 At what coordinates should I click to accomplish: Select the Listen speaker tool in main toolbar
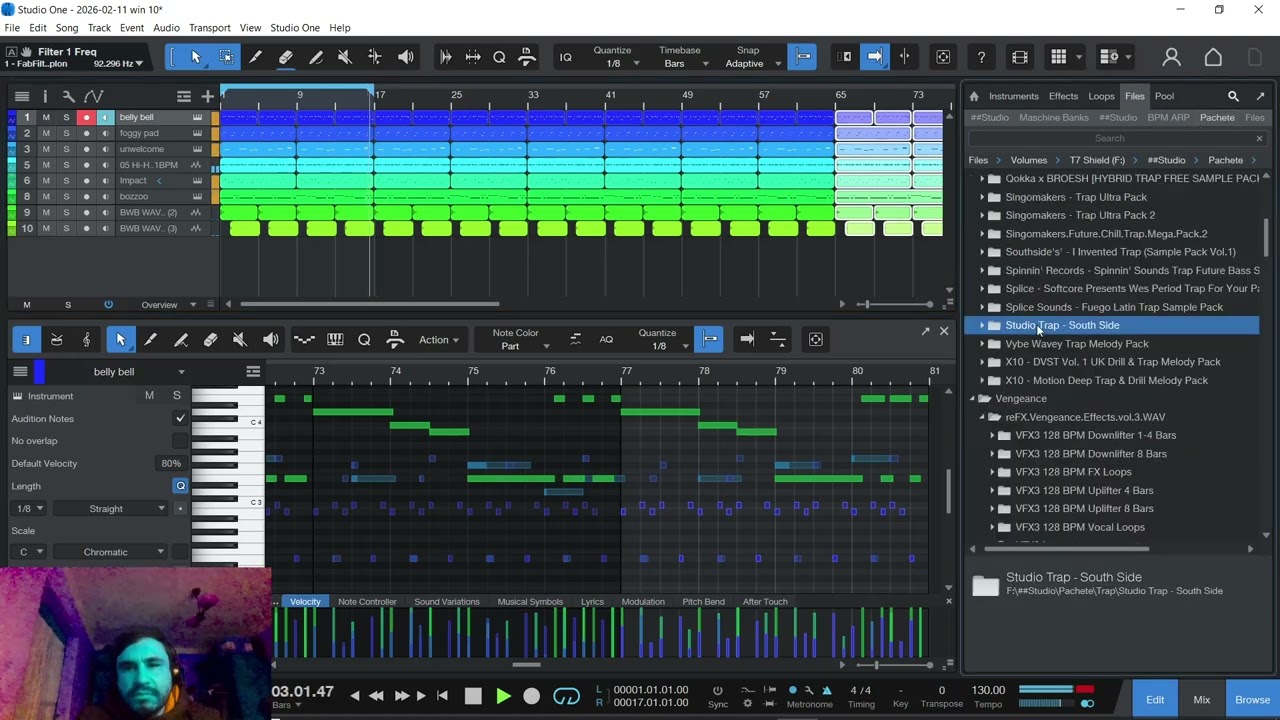tap(405, 57)
